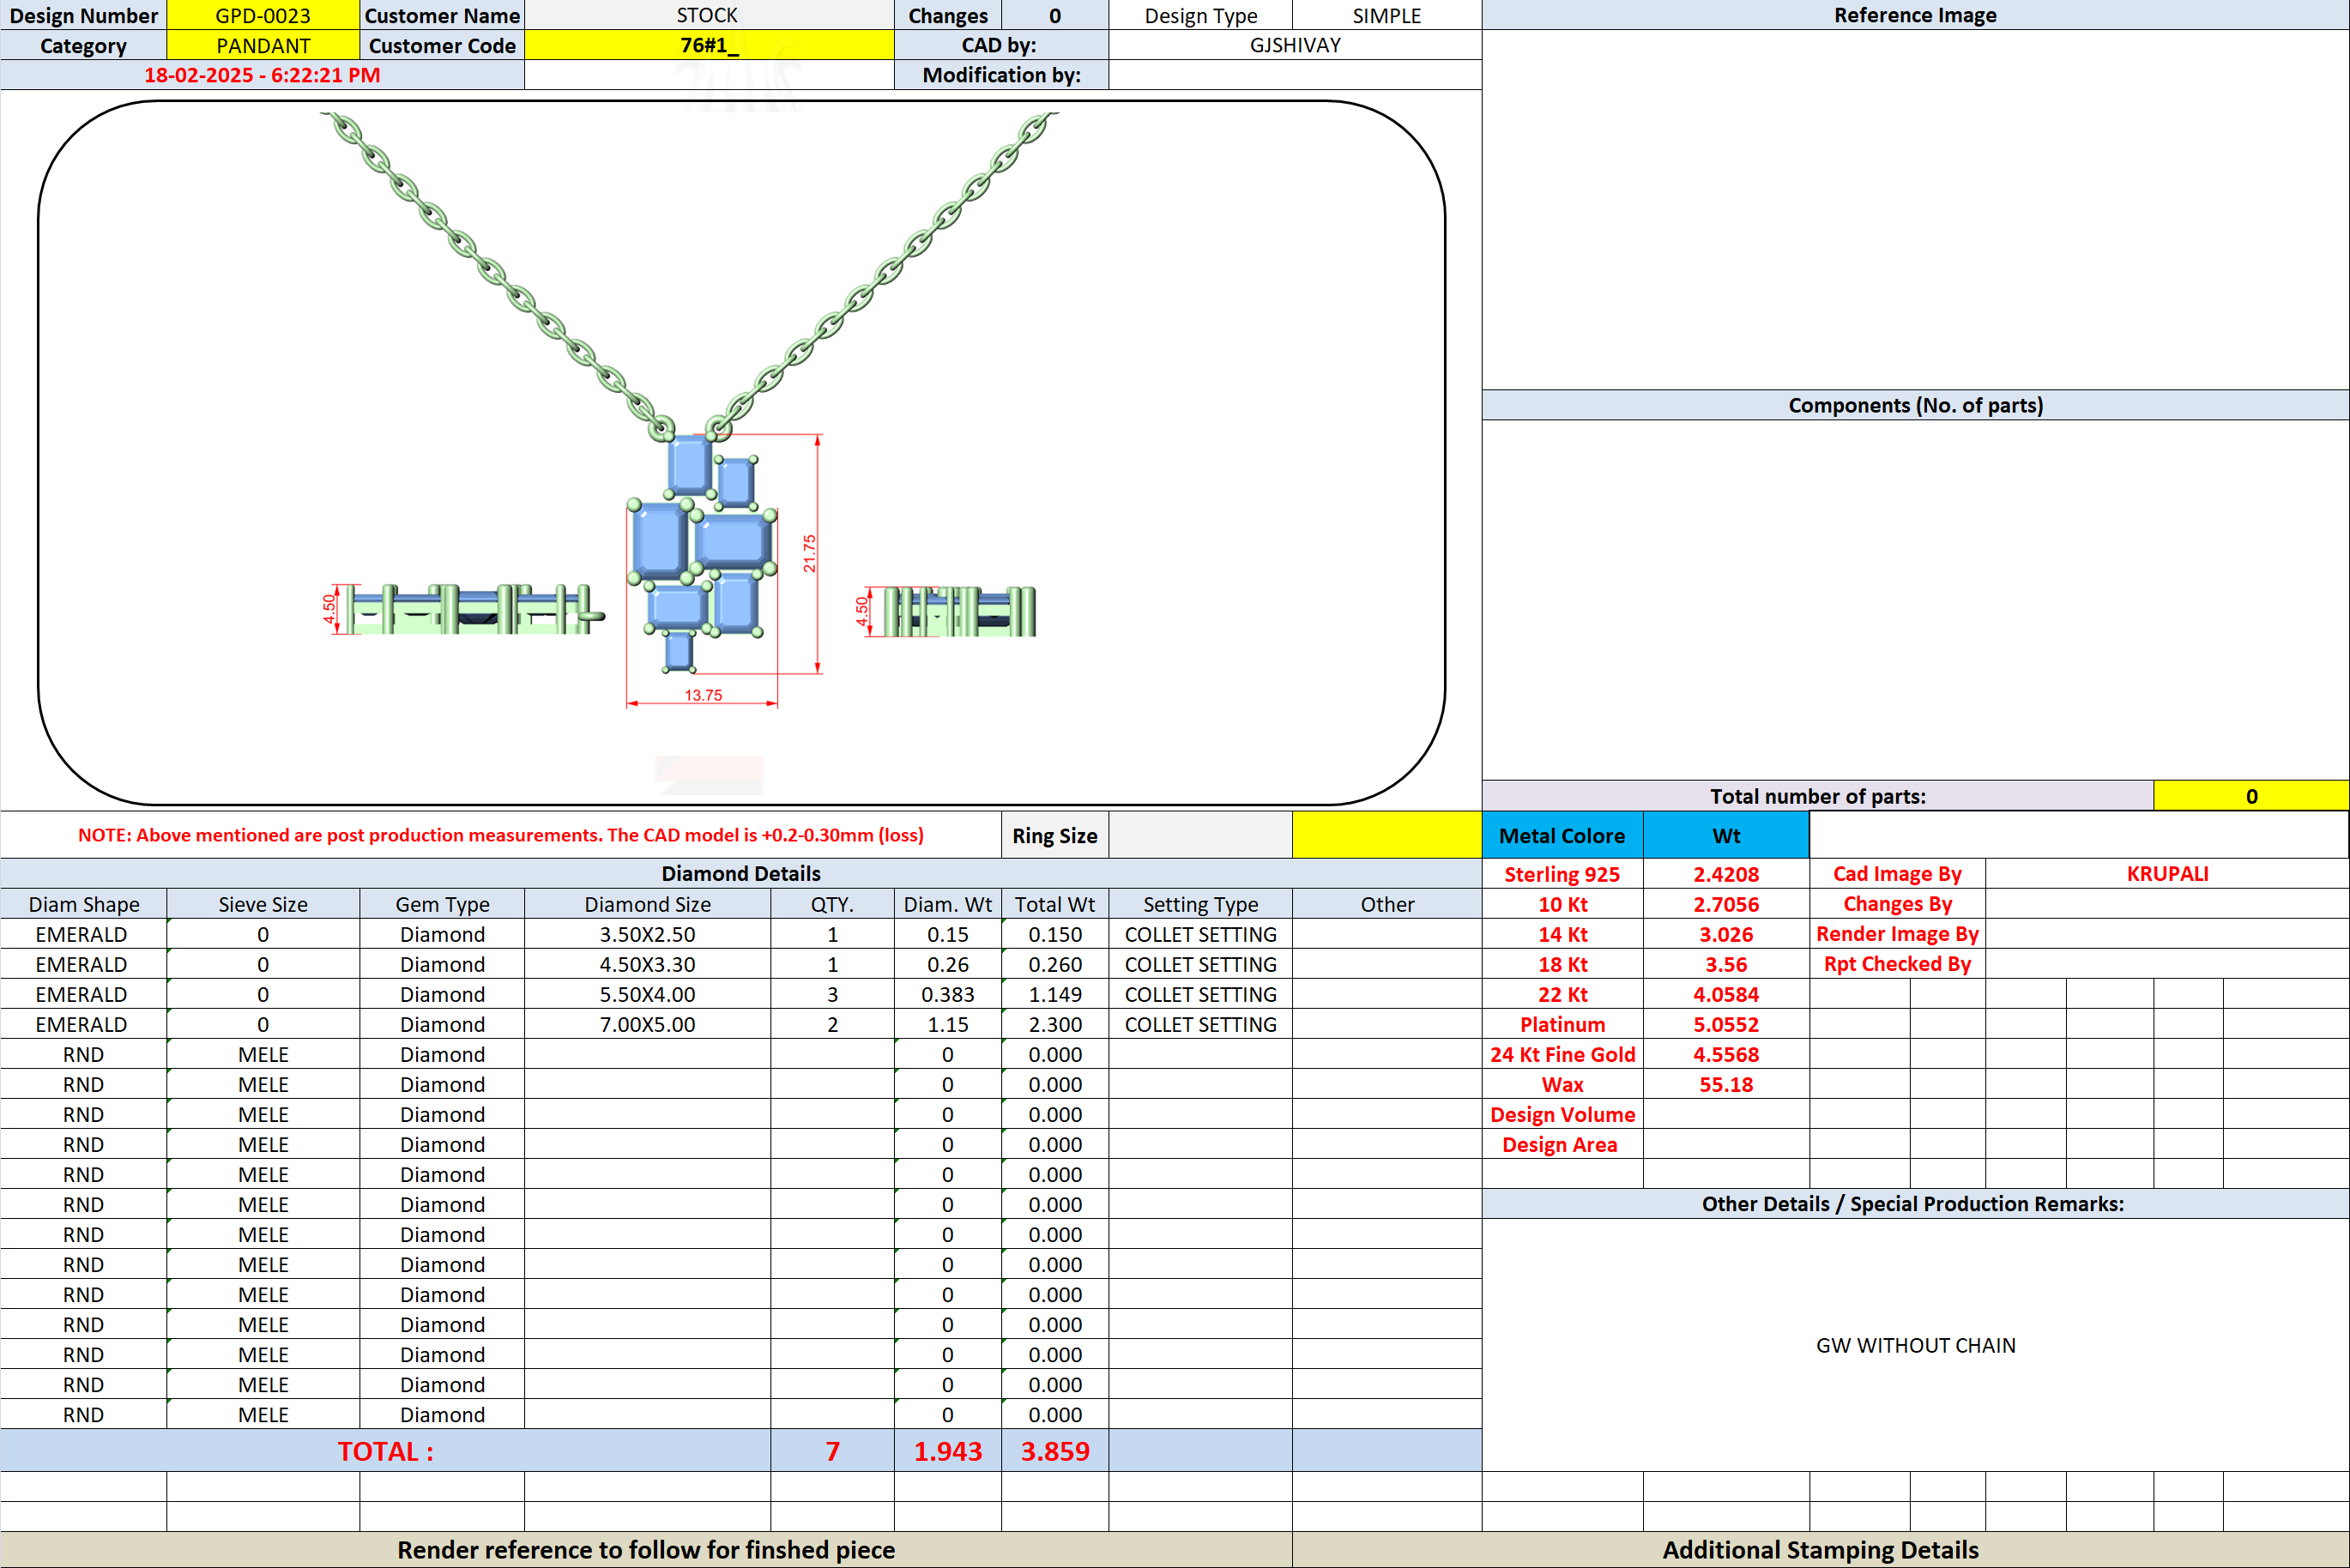The image size is (2350, 1568).
Task: Click Render reference to follow footer text
Action: [646, 1549]
